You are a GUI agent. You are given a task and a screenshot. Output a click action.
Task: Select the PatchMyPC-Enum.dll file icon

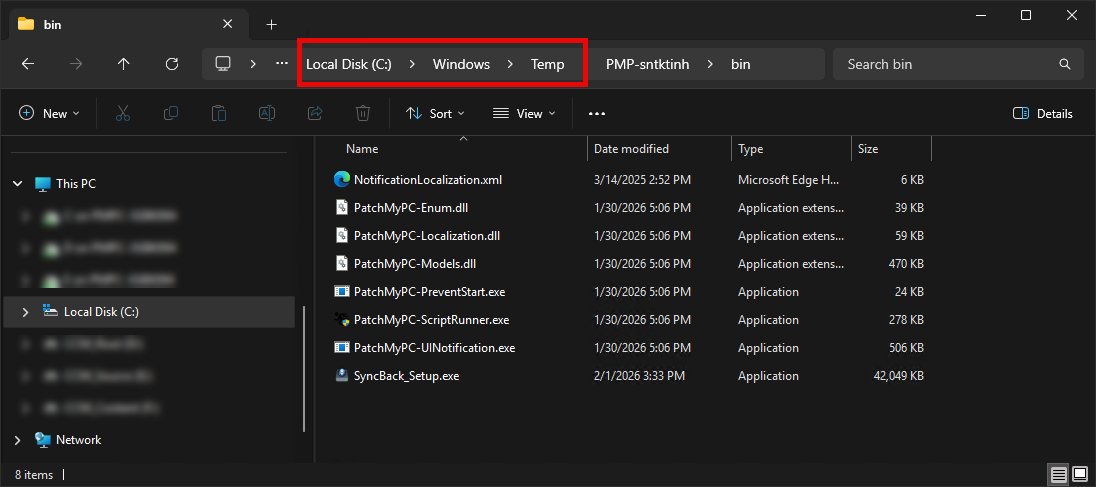(x=342, y=208)
